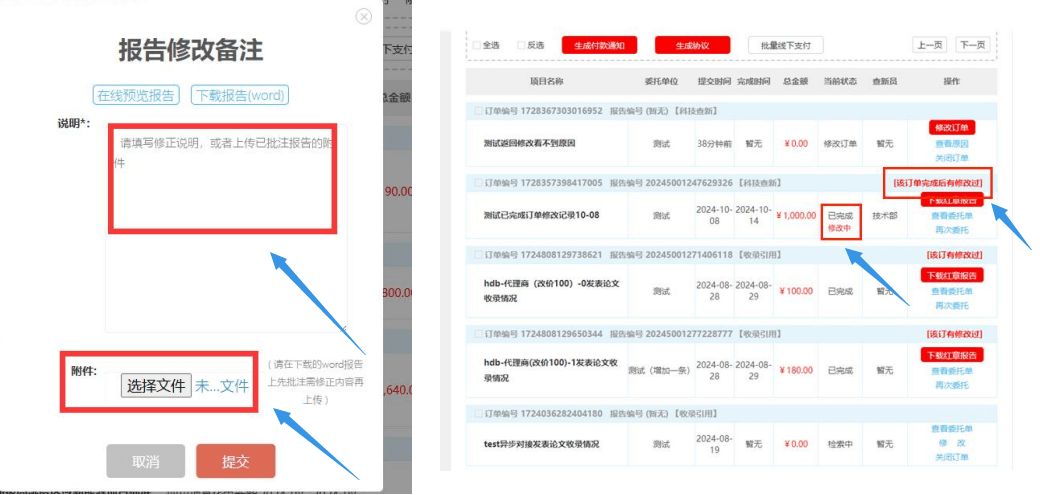Click 关闭订单 for the test异步对接 order
The image size is (1040, 495).
click(951, 458)
